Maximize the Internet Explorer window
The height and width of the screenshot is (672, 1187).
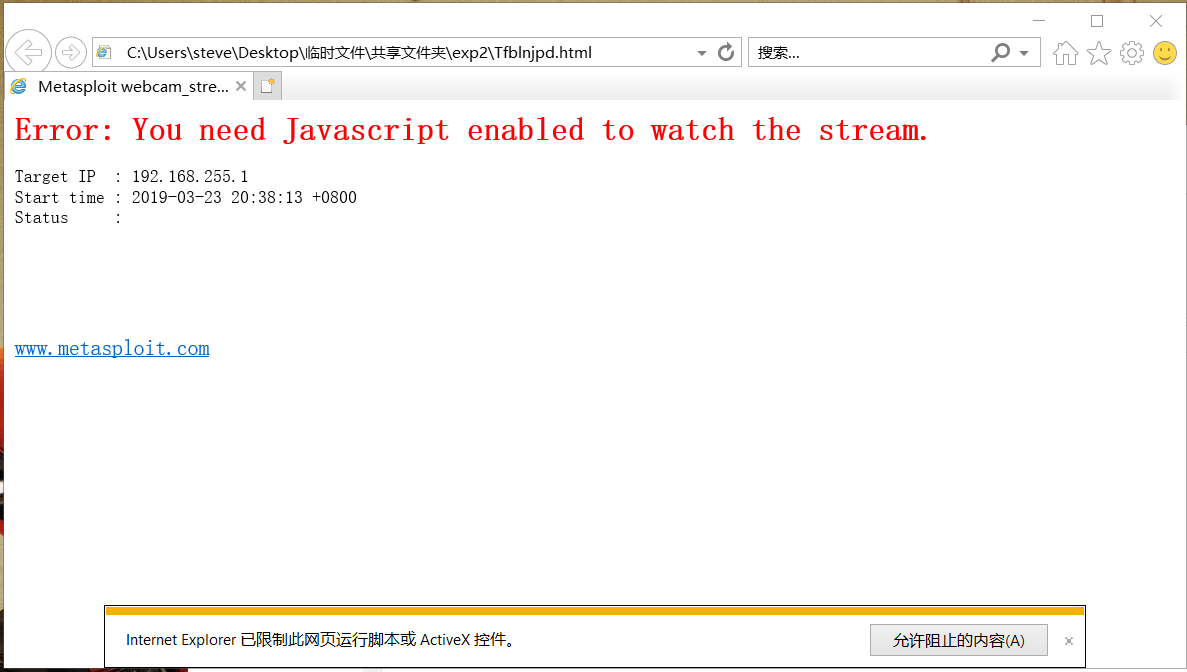(1097, 20)
